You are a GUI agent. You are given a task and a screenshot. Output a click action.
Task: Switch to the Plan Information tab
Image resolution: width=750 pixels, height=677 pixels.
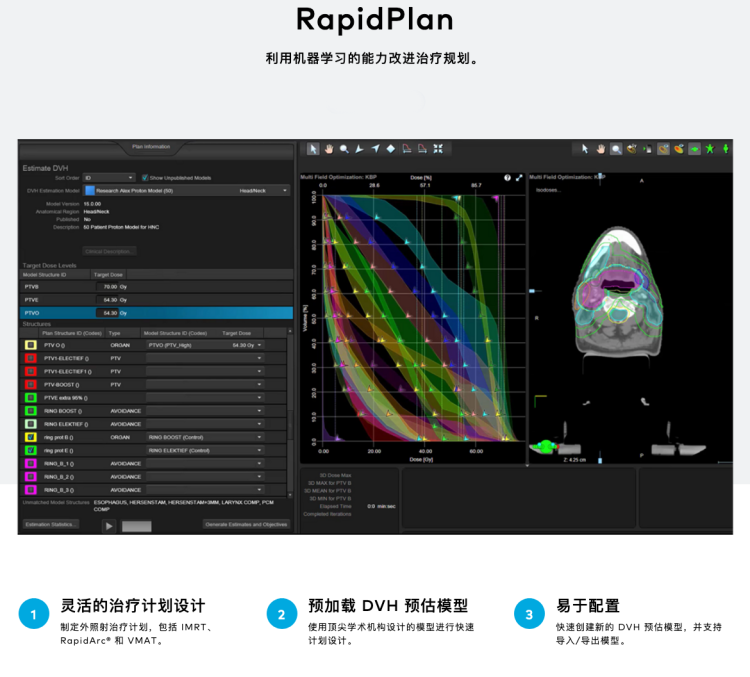(x=151, y=147)
